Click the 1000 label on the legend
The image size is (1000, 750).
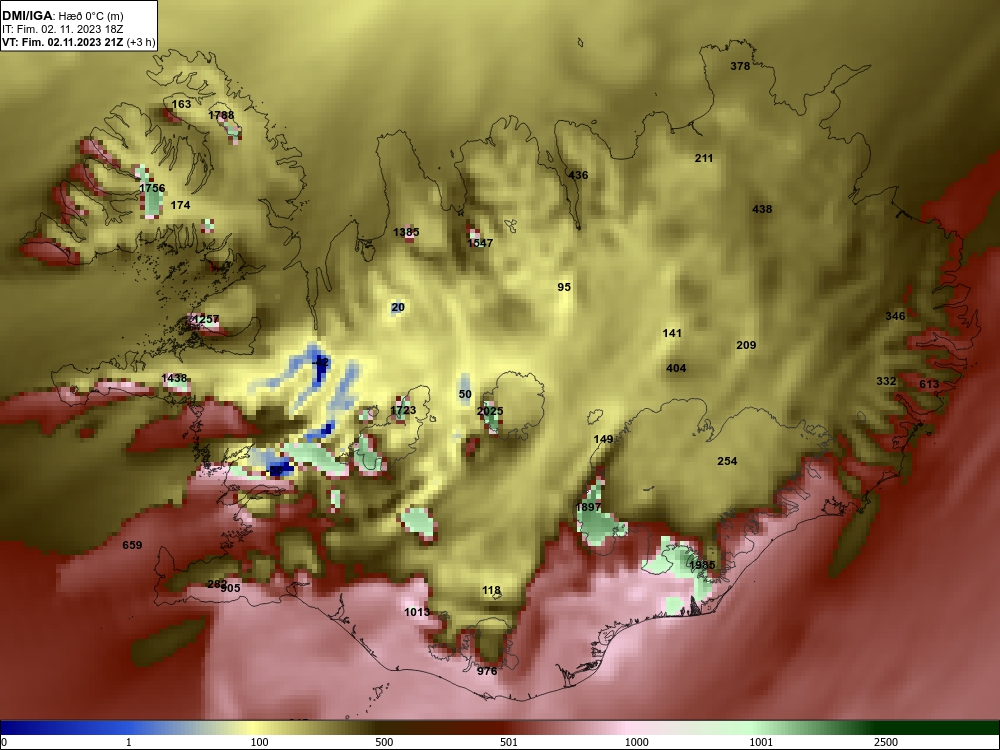click(x=636, y=742)
